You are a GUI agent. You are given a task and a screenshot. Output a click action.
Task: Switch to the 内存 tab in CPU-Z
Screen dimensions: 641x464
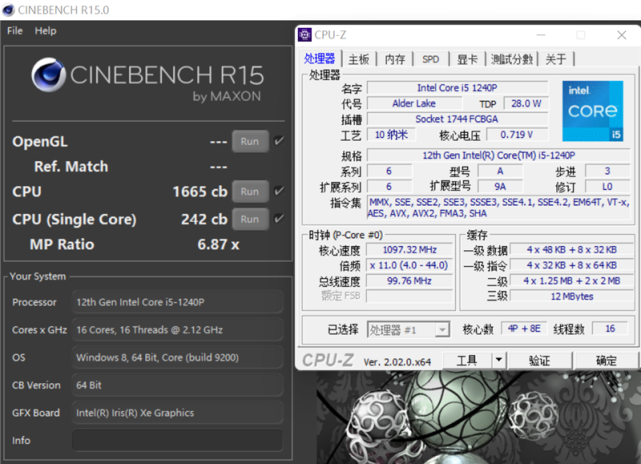coord(395,59)
